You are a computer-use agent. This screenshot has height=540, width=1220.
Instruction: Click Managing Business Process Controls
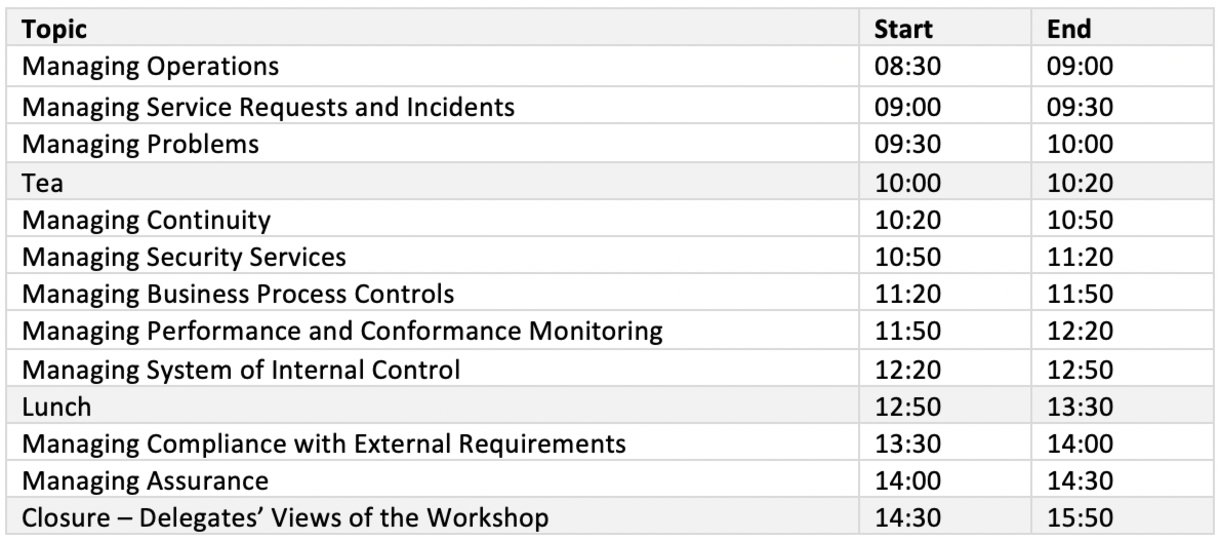pos(238,294)
